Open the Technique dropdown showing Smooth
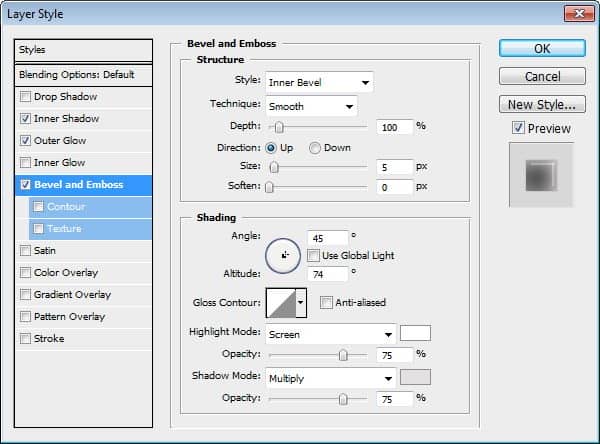The image size is (600, 444). [x=311, y=106]
